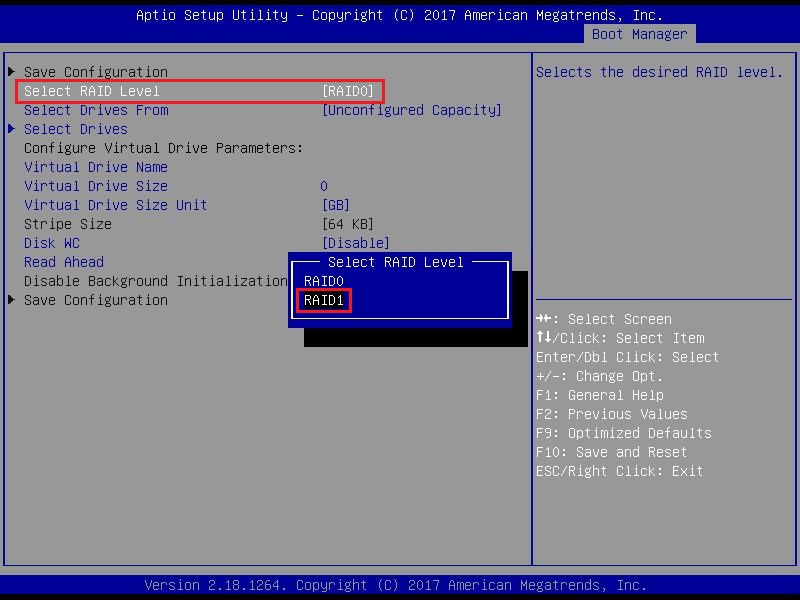Click the bottom Save Configuration entry
This screenshot has height=600, width=800.
[95, 300]
